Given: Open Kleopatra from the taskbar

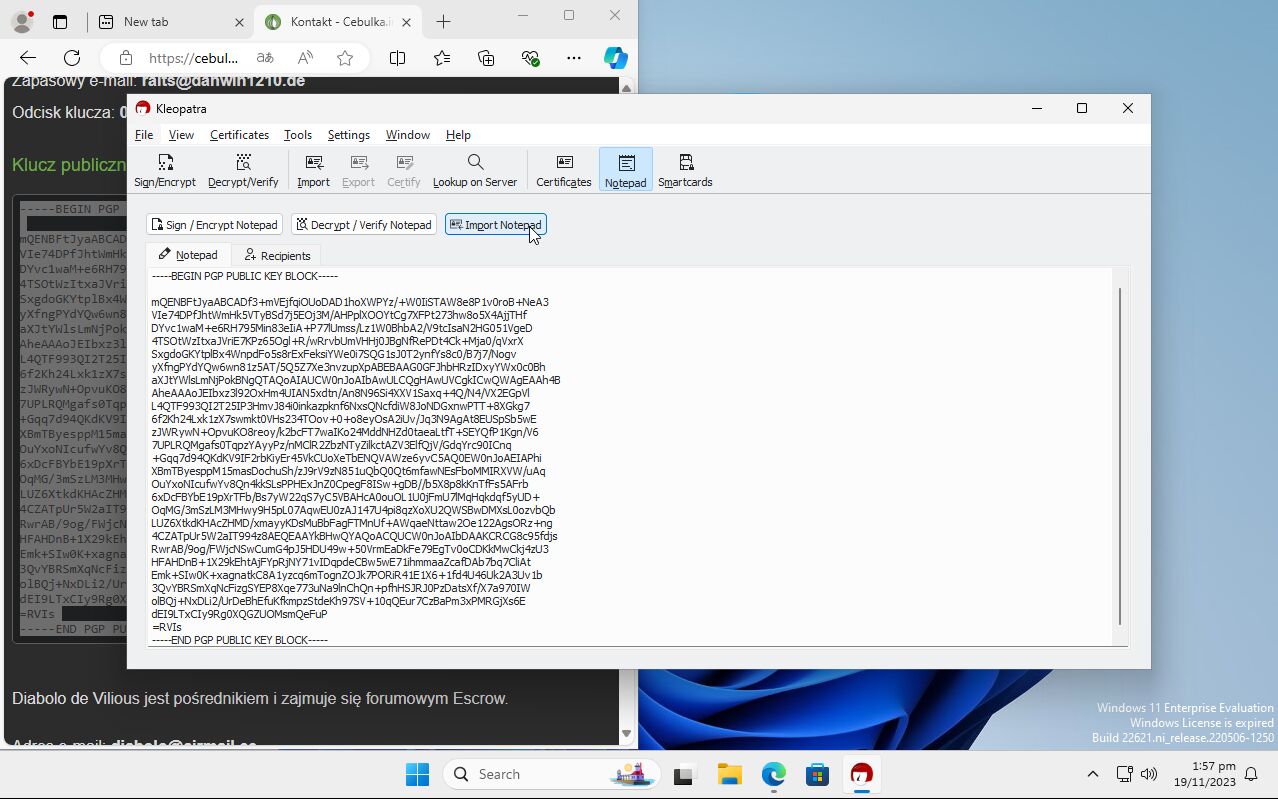Looking at the screenshot, I should (x=861, y=774).
